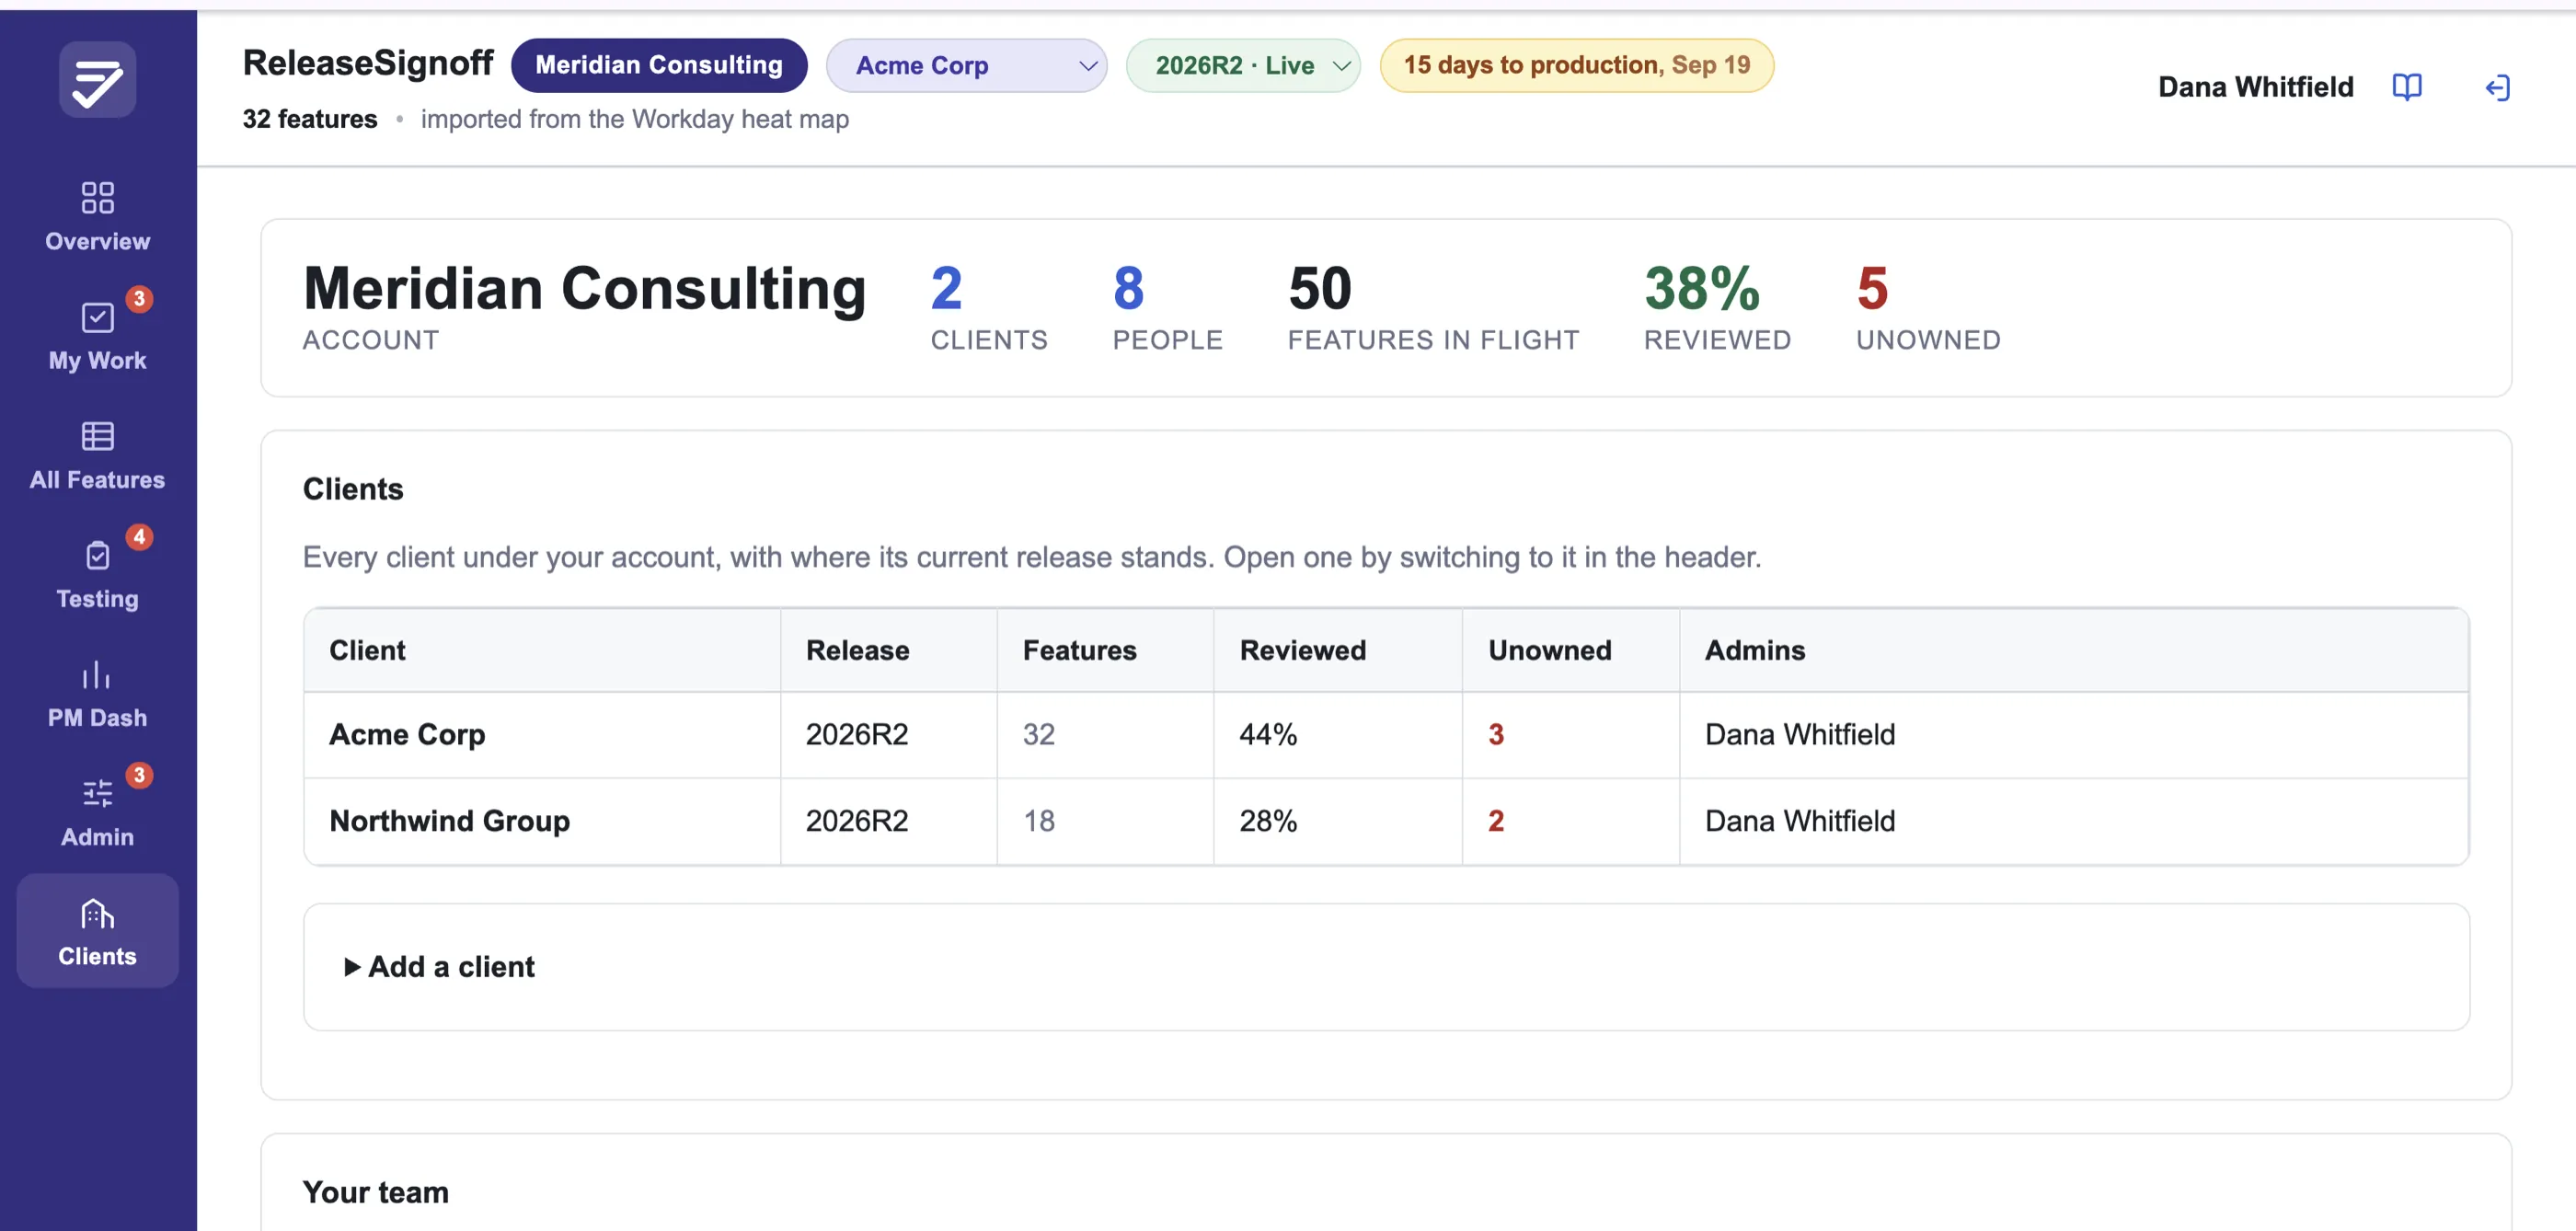This screenshot has height=1231, width=2576.
Task: Open the documentation book icon
Action: click(2406, 87)
